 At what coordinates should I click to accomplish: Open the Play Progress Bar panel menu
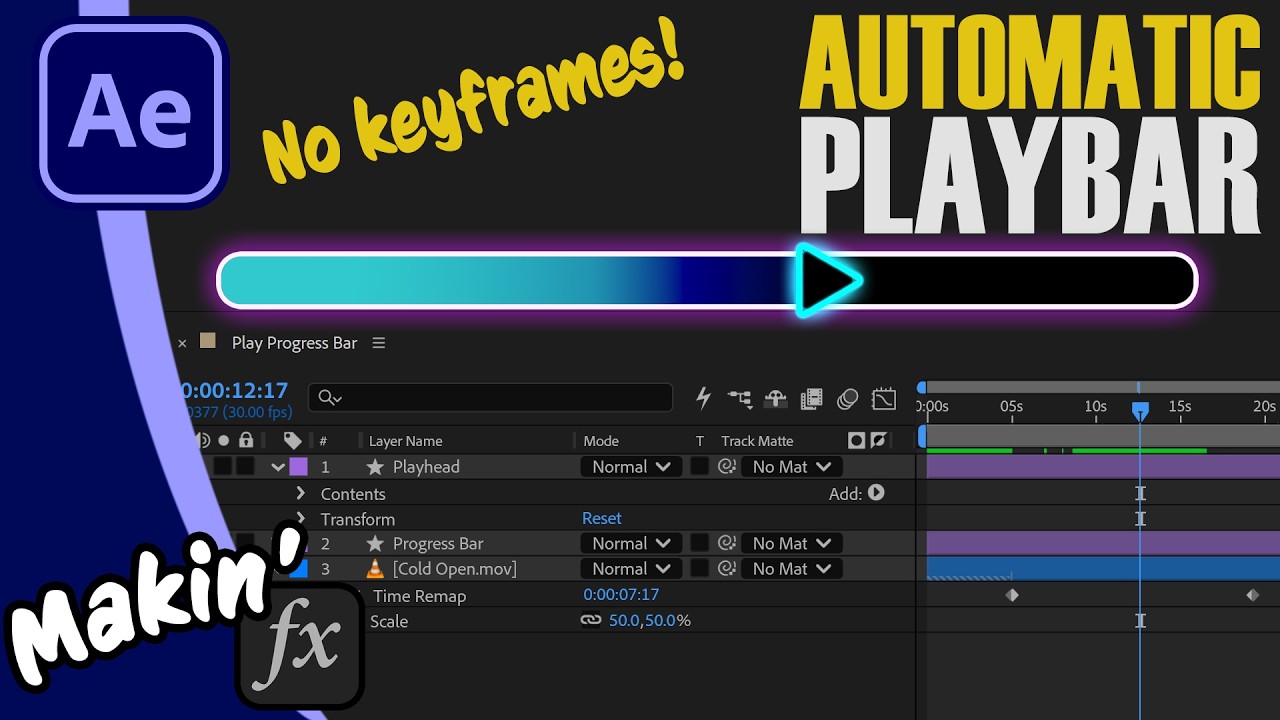pos(379,343)
